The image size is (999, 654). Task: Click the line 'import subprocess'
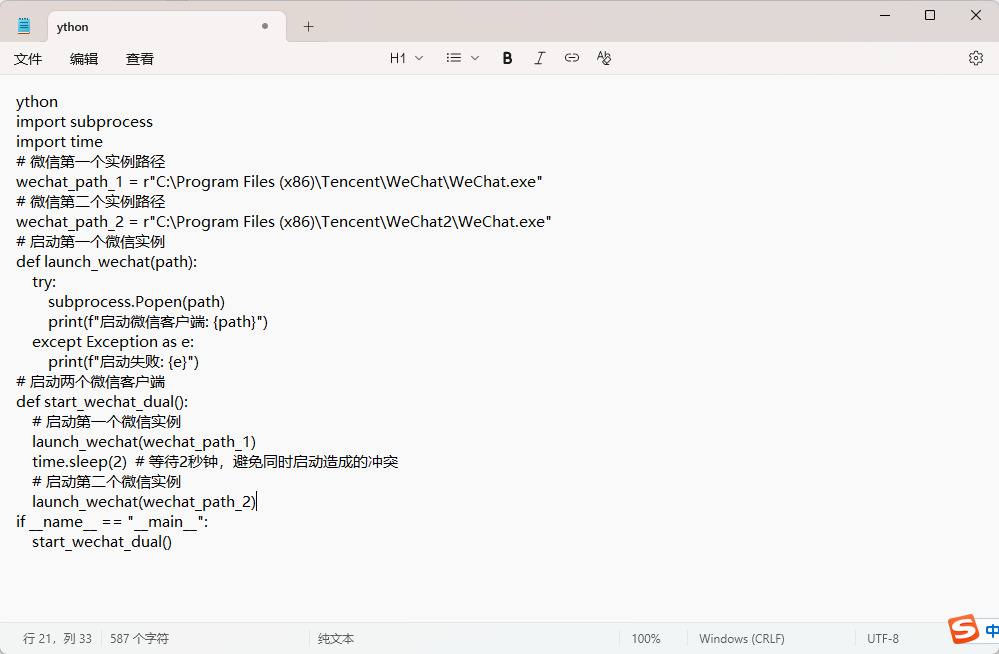84,122
